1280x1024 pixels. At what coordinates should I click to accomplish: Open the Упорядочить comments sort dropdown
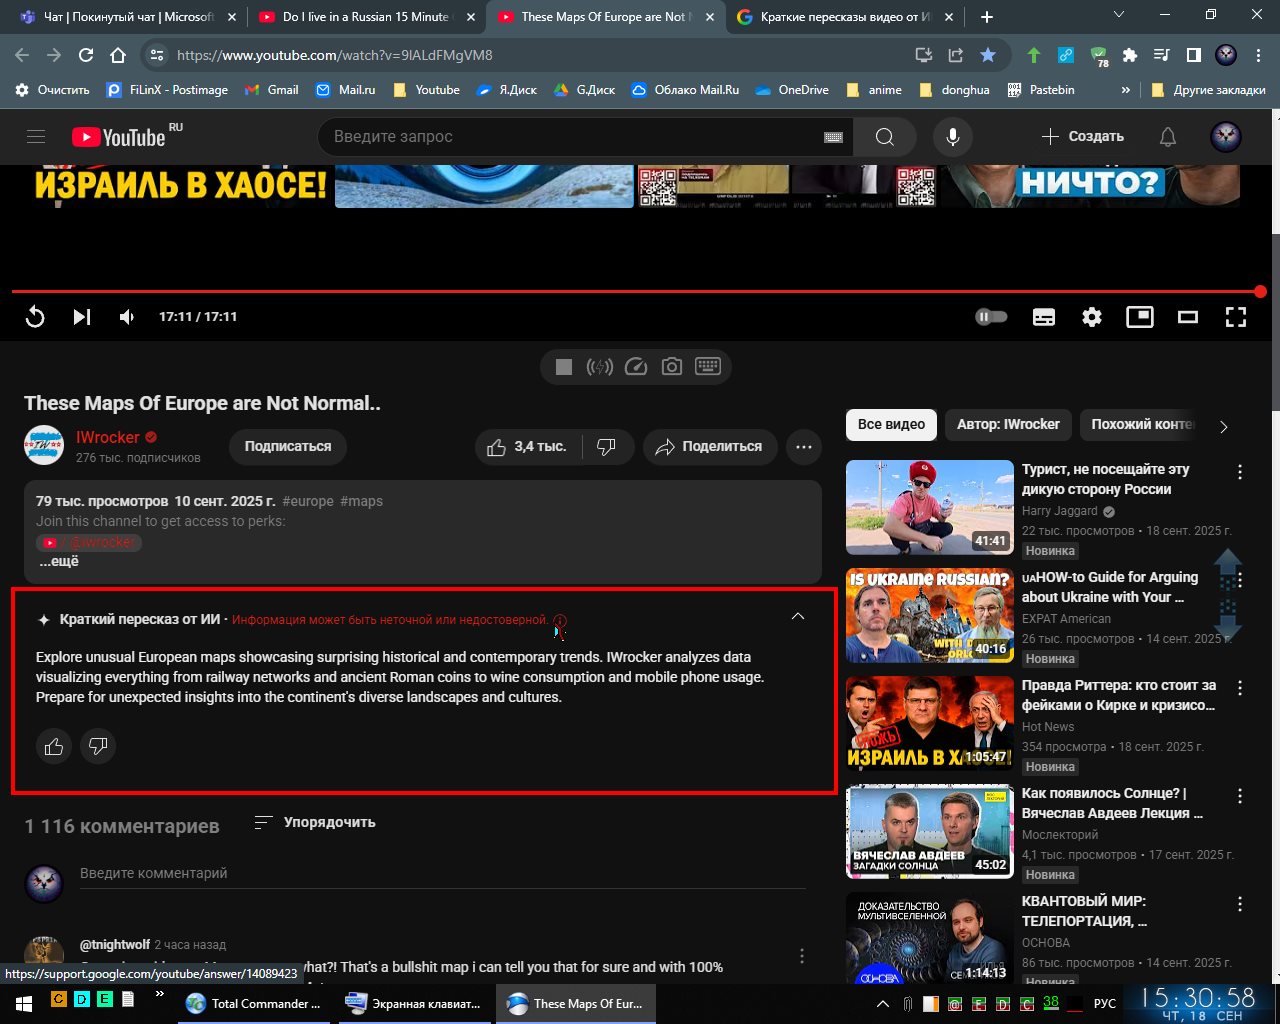315,822
